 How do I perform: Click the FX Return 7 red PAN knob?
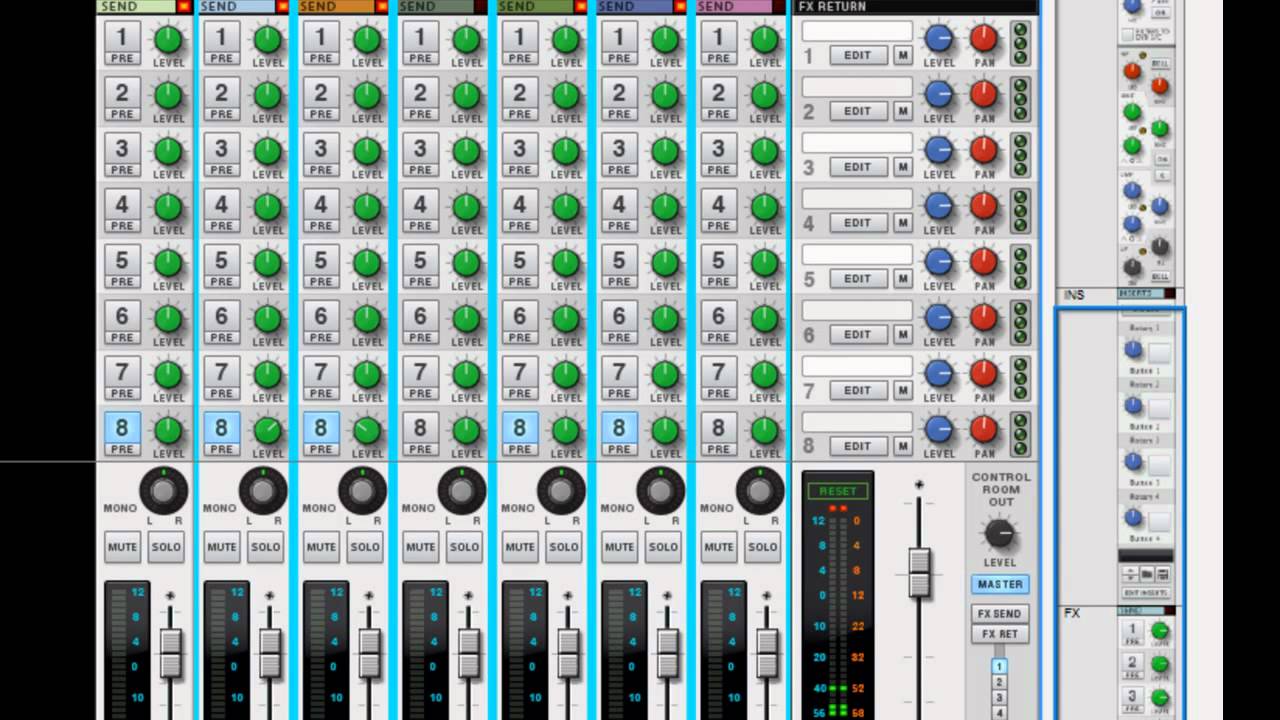tap(984, 375)
